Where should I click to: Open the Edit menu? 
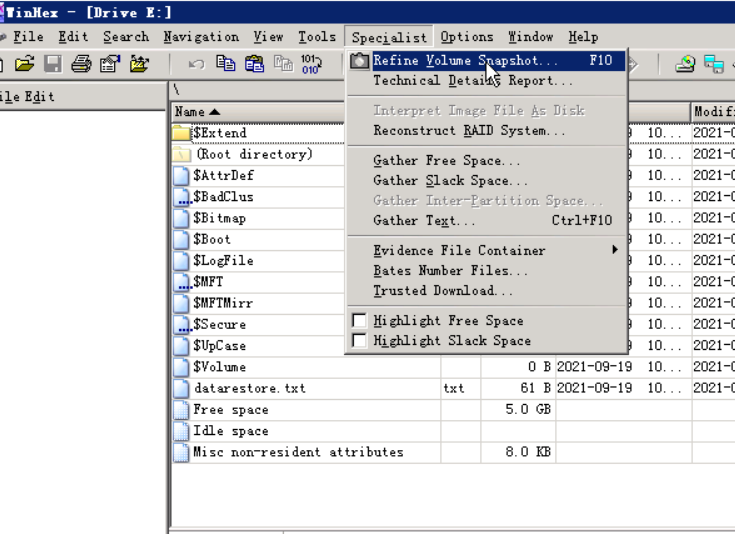coord(73,37)
